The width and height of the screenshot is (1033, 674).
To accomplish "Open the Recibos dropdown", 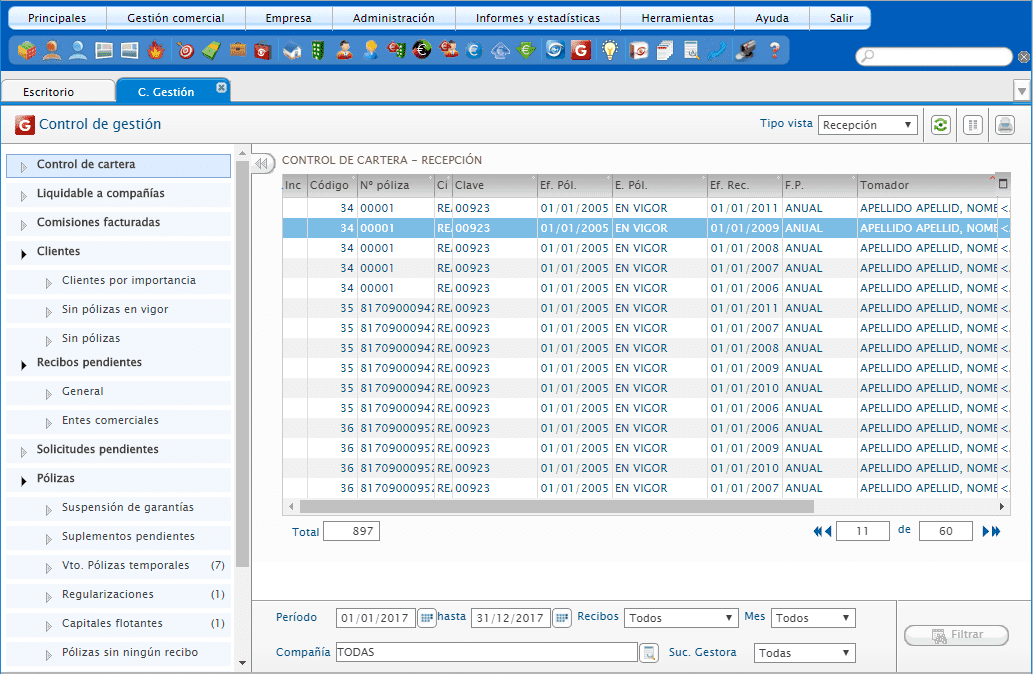I will point(681,618).
